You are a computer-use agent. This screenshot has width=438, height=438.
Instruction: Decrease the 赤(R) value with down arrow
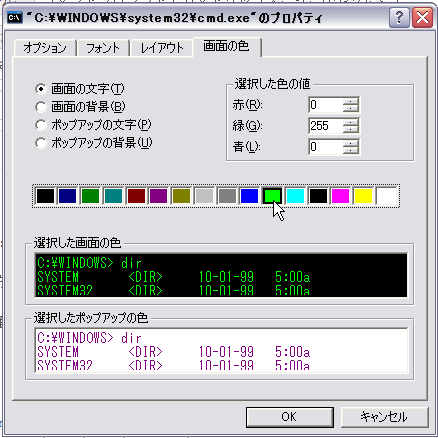click(350, 109)
